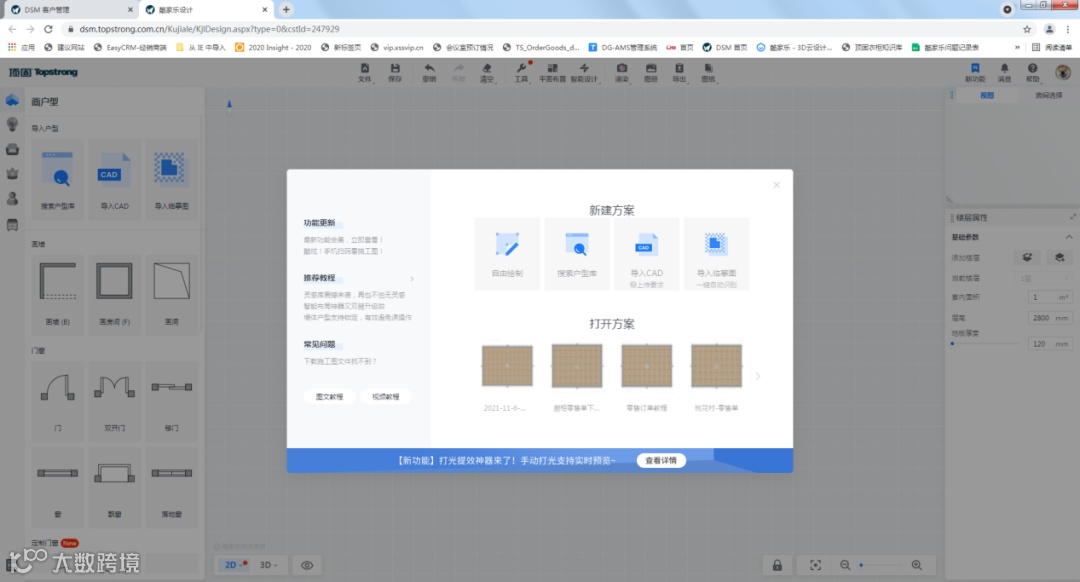Select 搜索户型库 in new project dialog
Image resolution: width=1080 pixels, height=582 pixels.
pyautogui.click(x=577, y=254)
